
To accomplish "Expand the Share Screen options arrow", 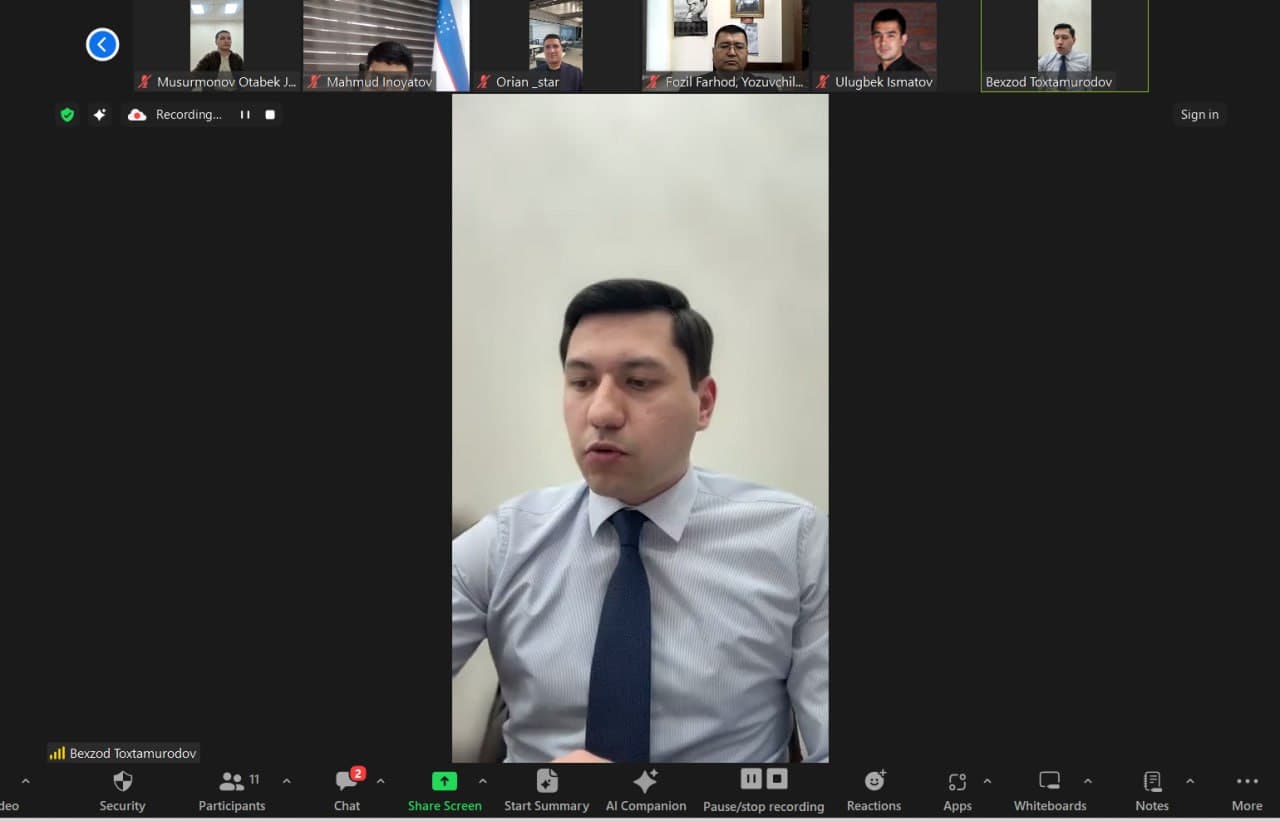I will point(483,781).
